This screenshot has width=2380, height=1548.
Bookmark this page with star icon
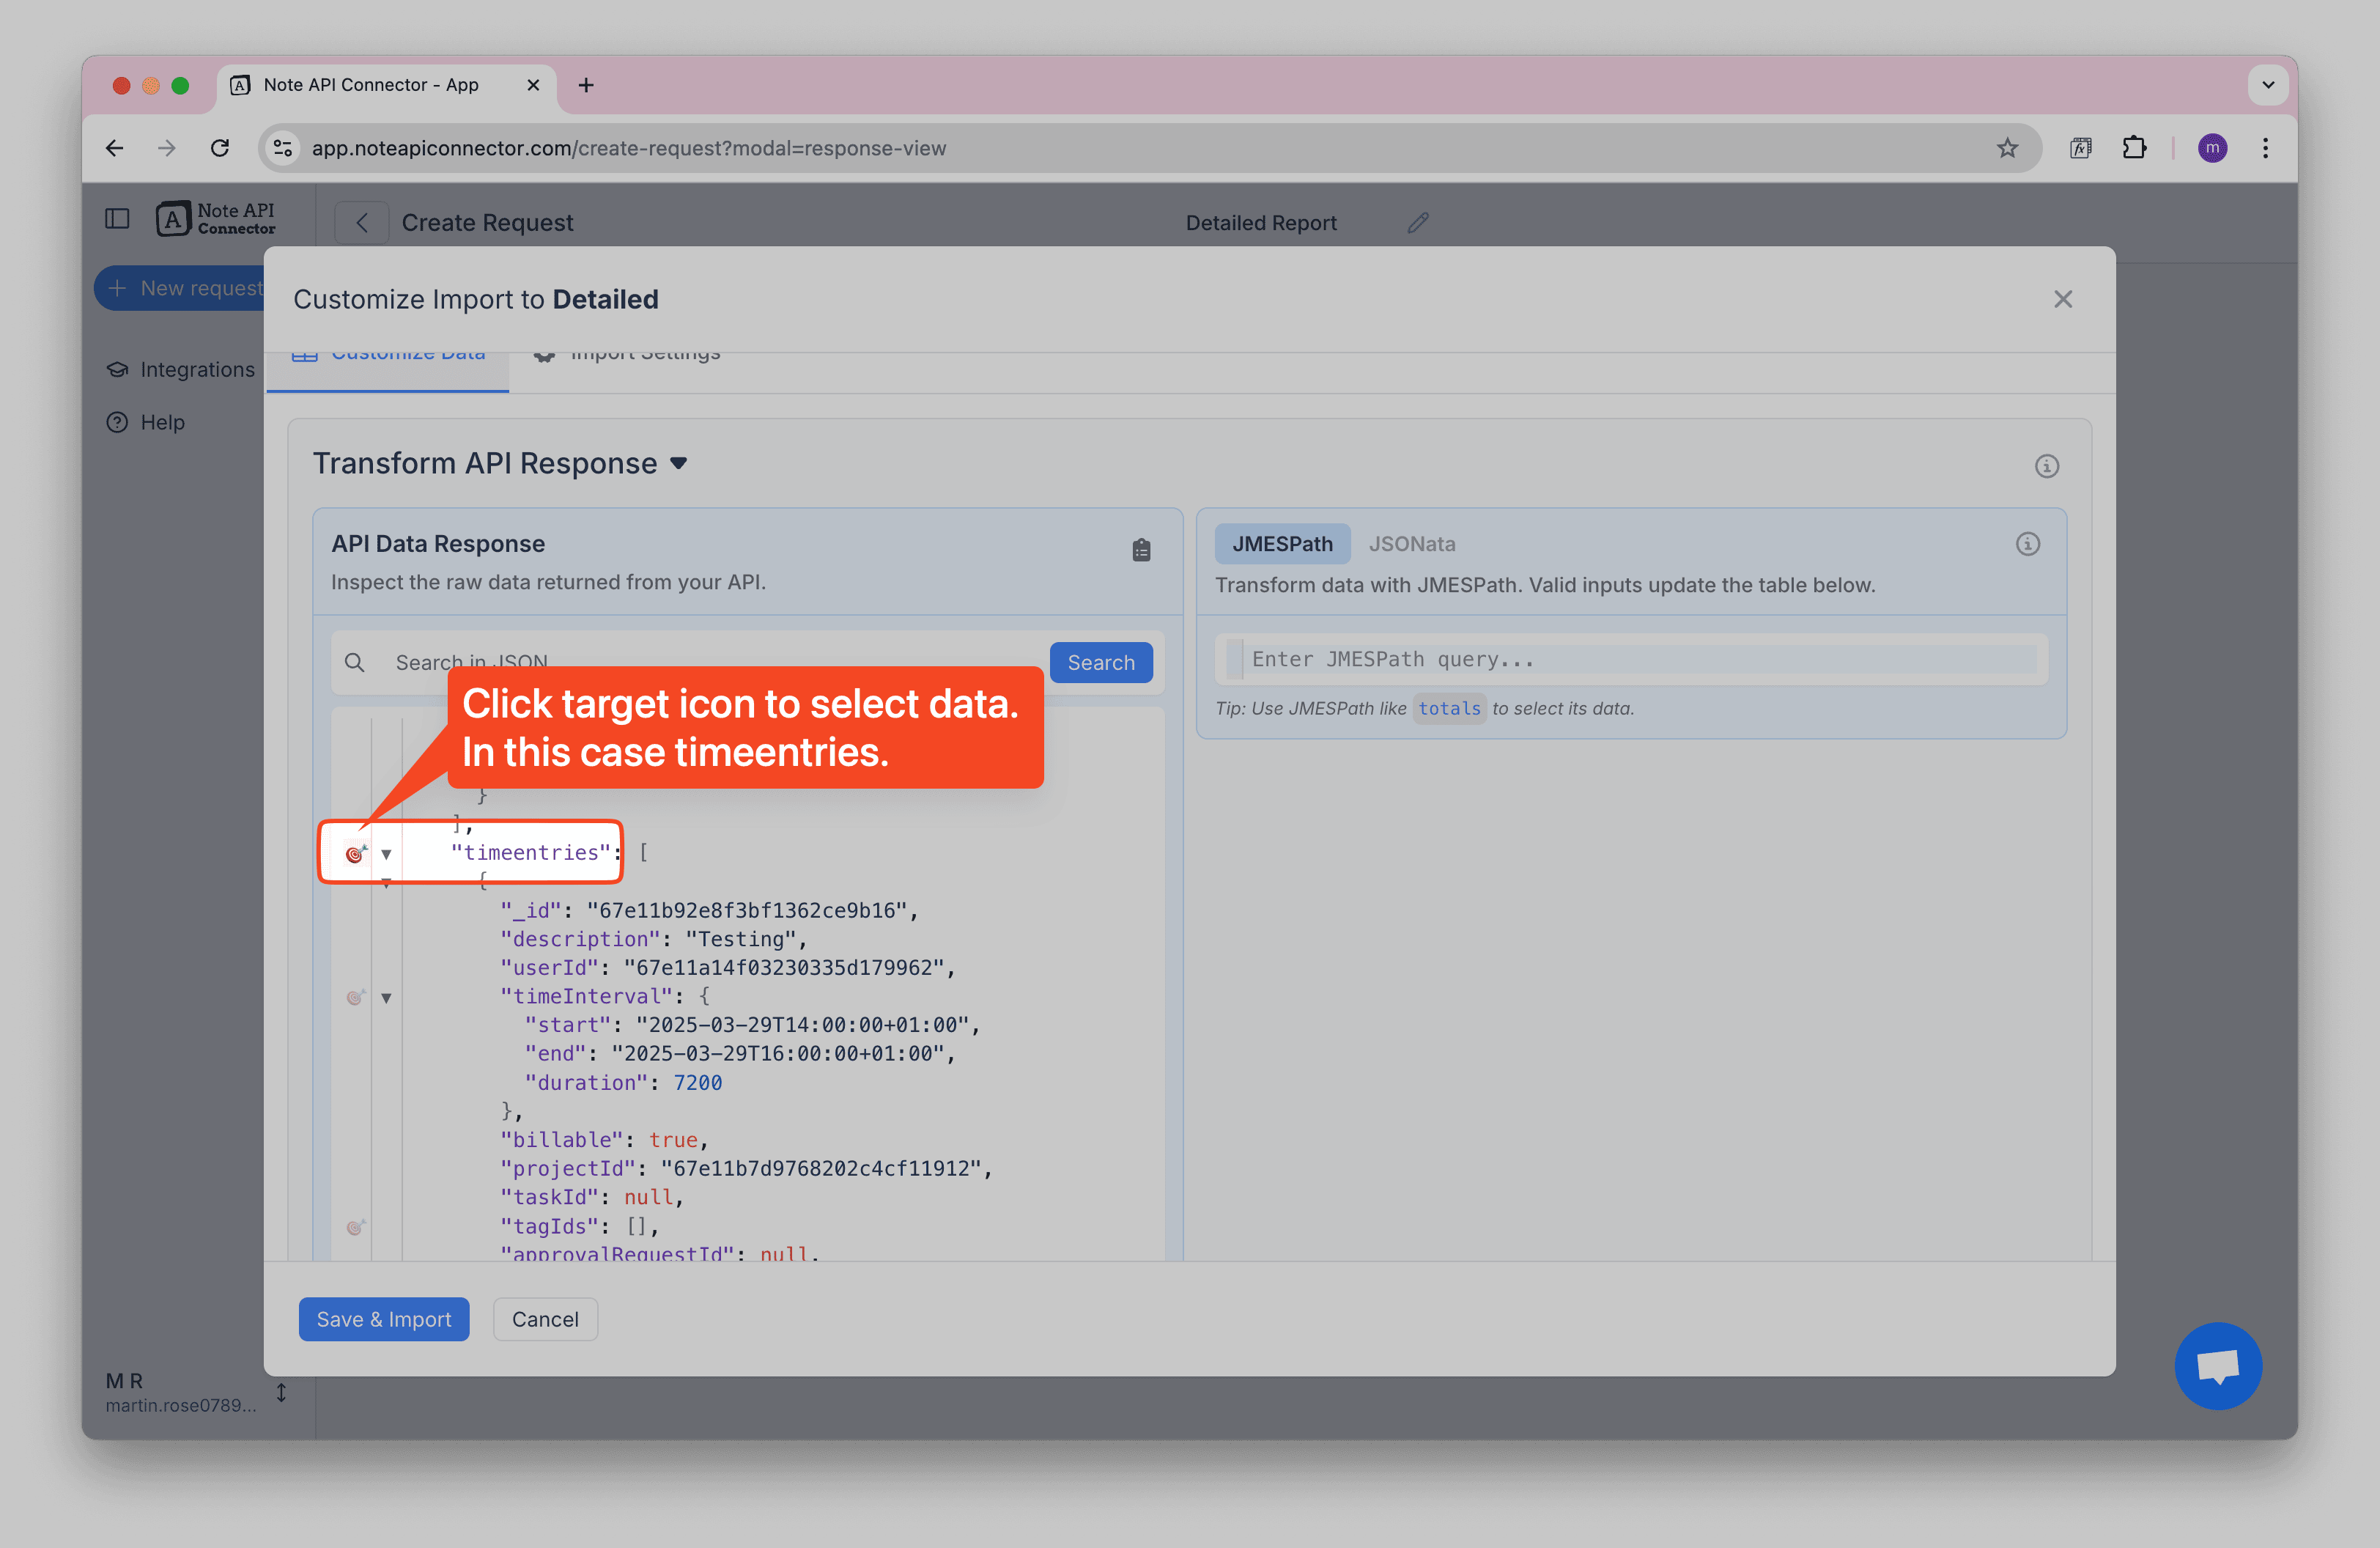(x=2006, y=148)
